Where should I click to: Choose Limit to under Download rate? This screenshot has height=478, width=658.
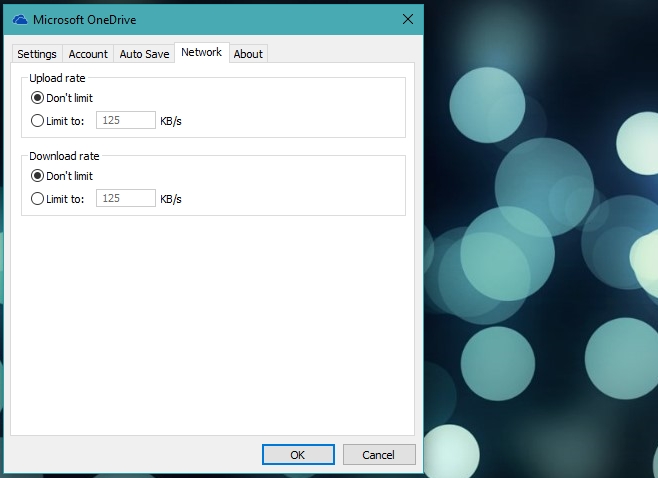(57, 199)
